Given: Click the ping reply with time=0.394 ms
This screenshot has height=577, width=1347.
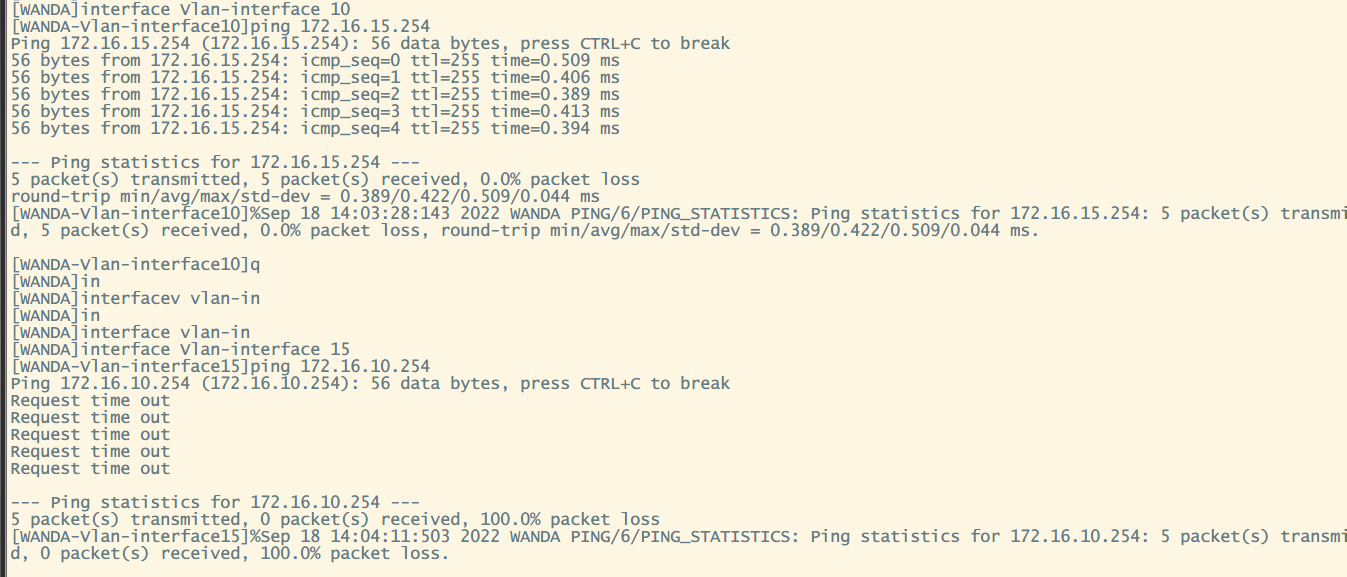Looking at the screenshot, I should 315,128.
